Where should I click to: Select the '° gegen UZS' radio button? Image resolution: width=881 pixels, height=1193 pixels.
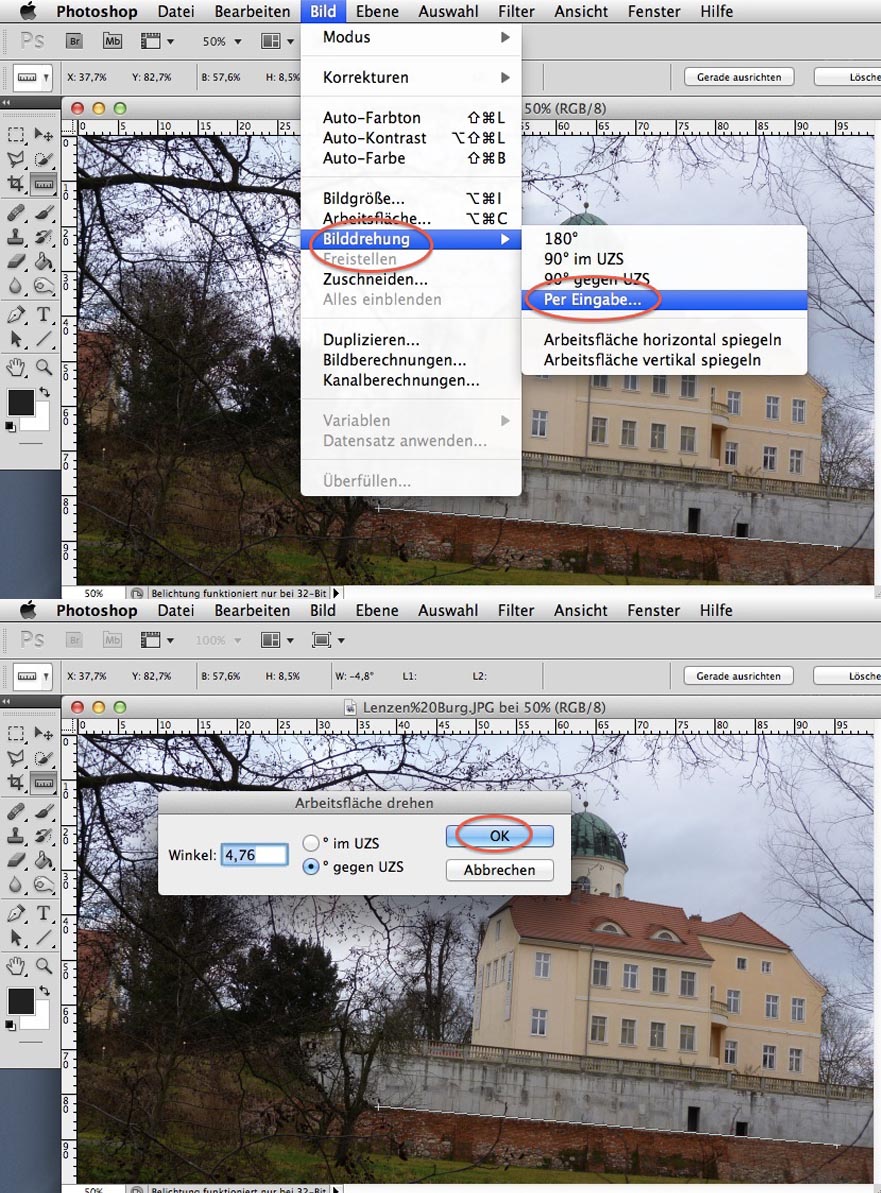tap(312, 866)
